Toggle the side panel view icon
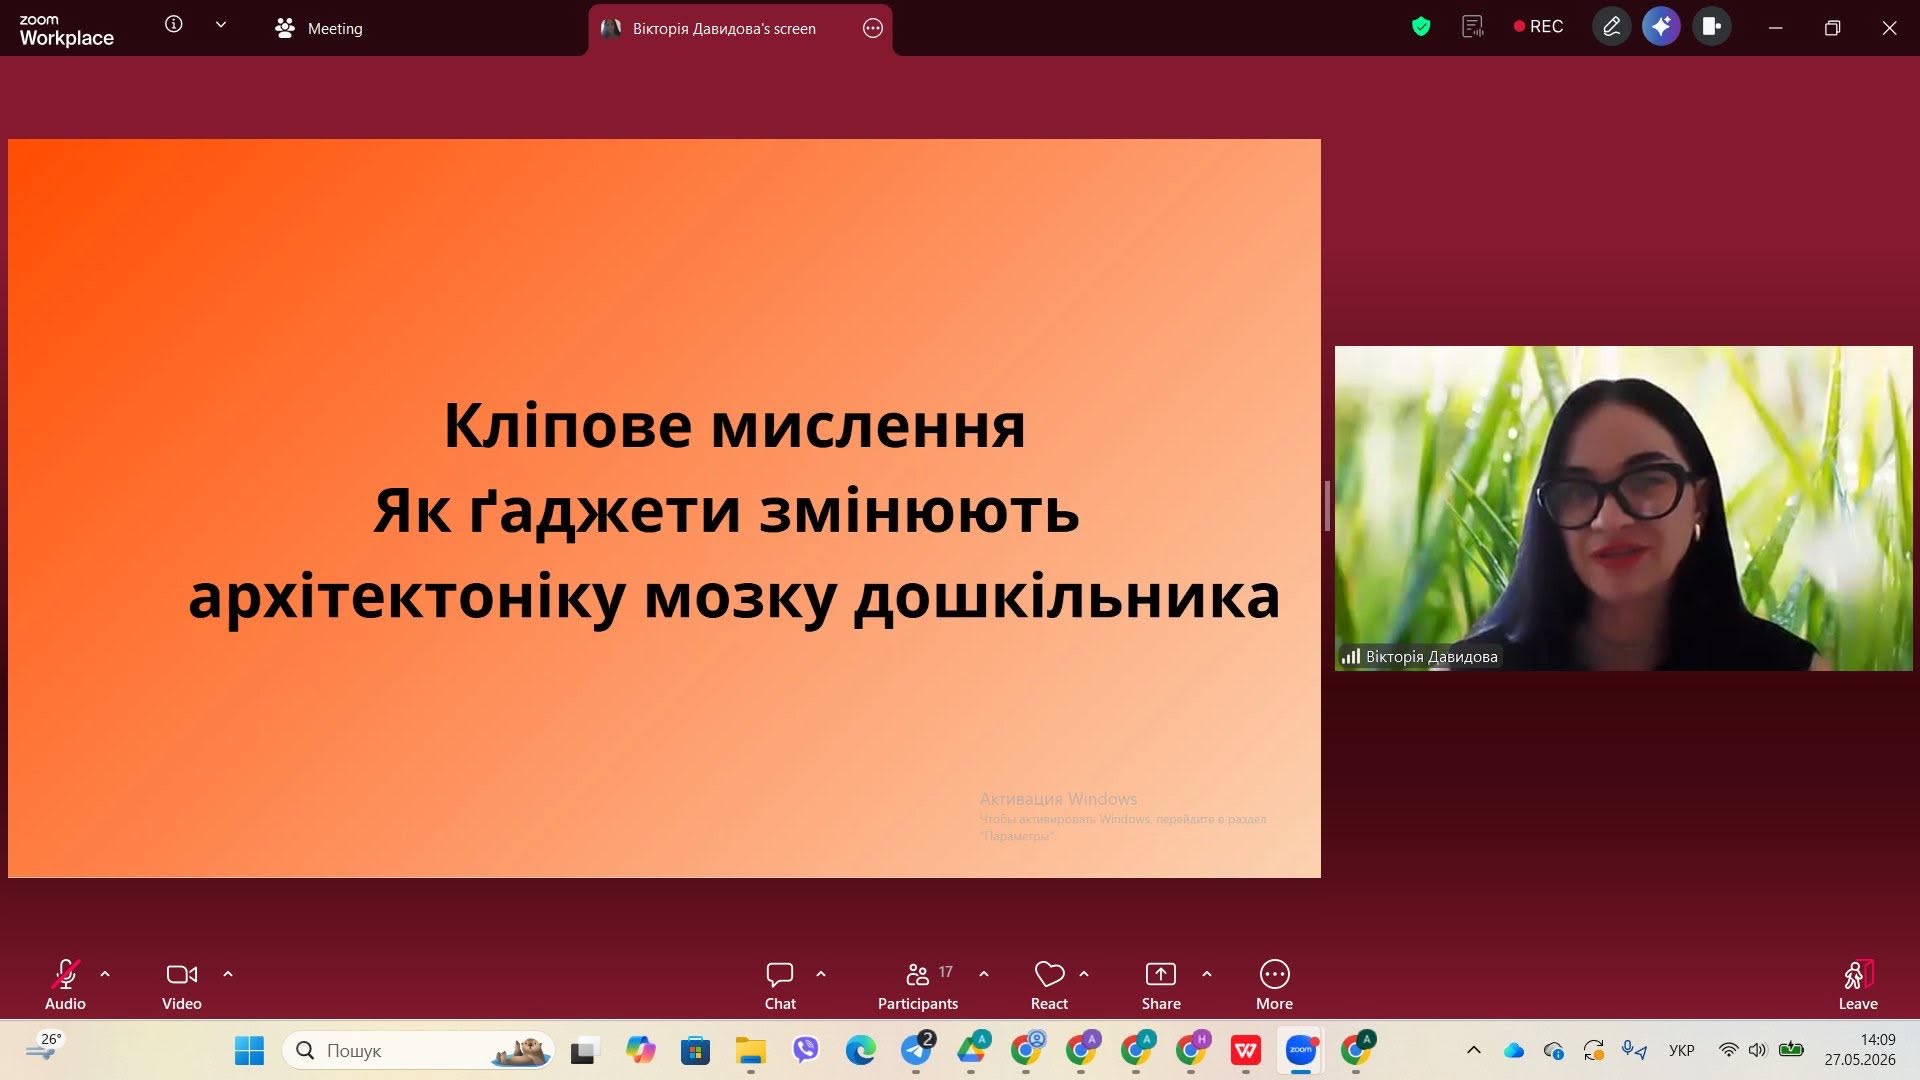This screenshot has width=1920, height=1080. (x=1711, y=27)
